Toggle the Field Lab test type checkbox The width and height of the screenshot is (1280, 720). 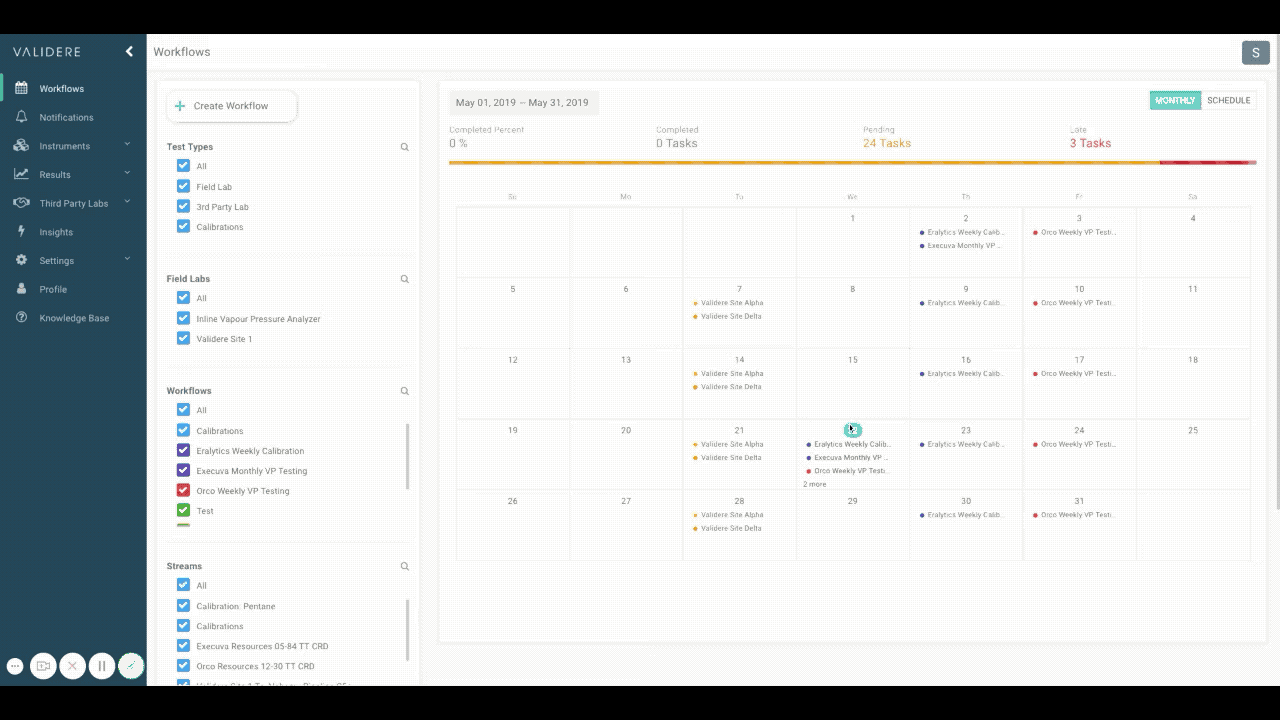183,186
